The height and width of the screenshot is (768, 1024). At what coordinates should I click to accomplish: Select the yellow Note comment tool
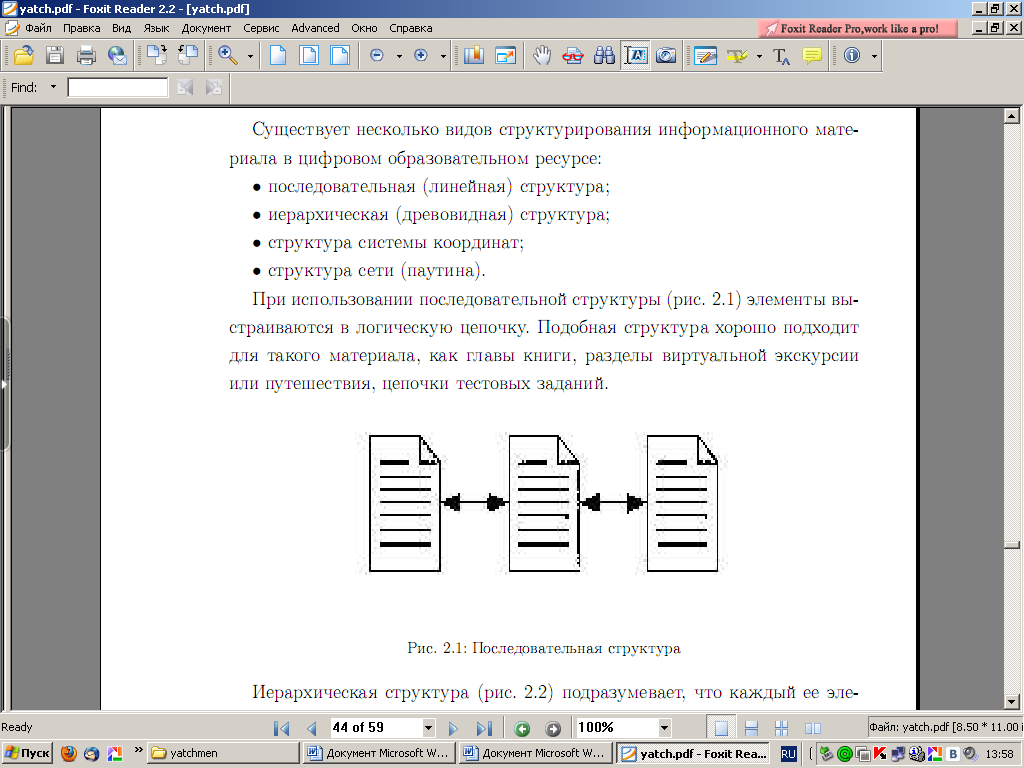pos(812,56)
